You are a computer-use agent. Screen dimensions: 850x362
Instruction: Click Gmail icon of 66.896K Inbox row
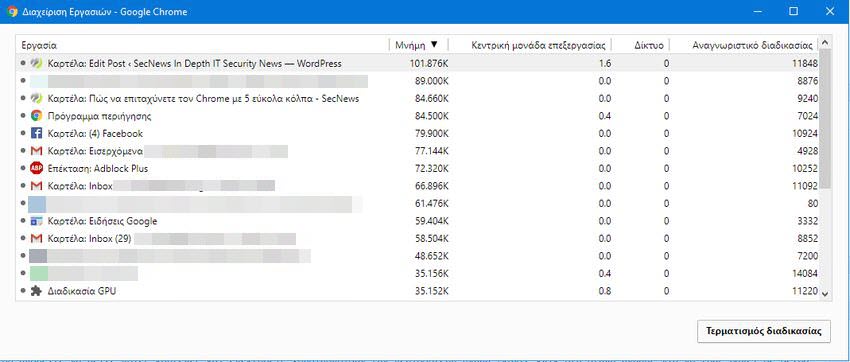coord(36,186)
